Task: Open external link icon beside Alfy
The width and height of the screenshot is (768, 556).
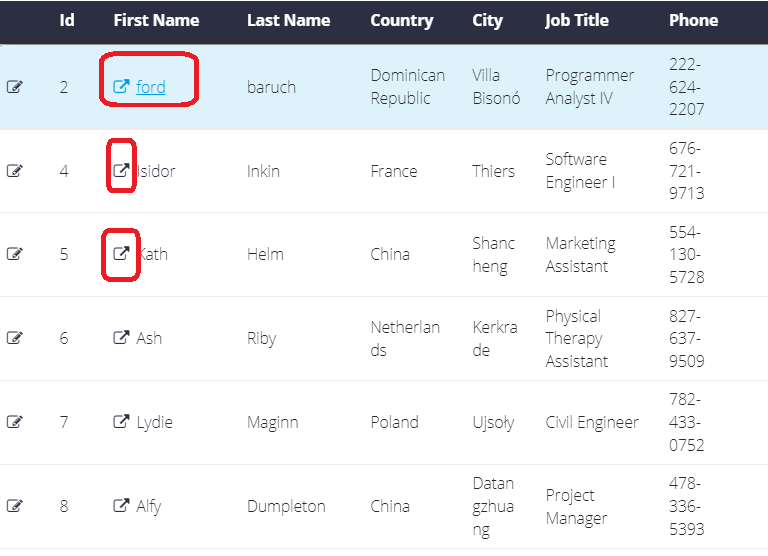Action: coord(121,505)
